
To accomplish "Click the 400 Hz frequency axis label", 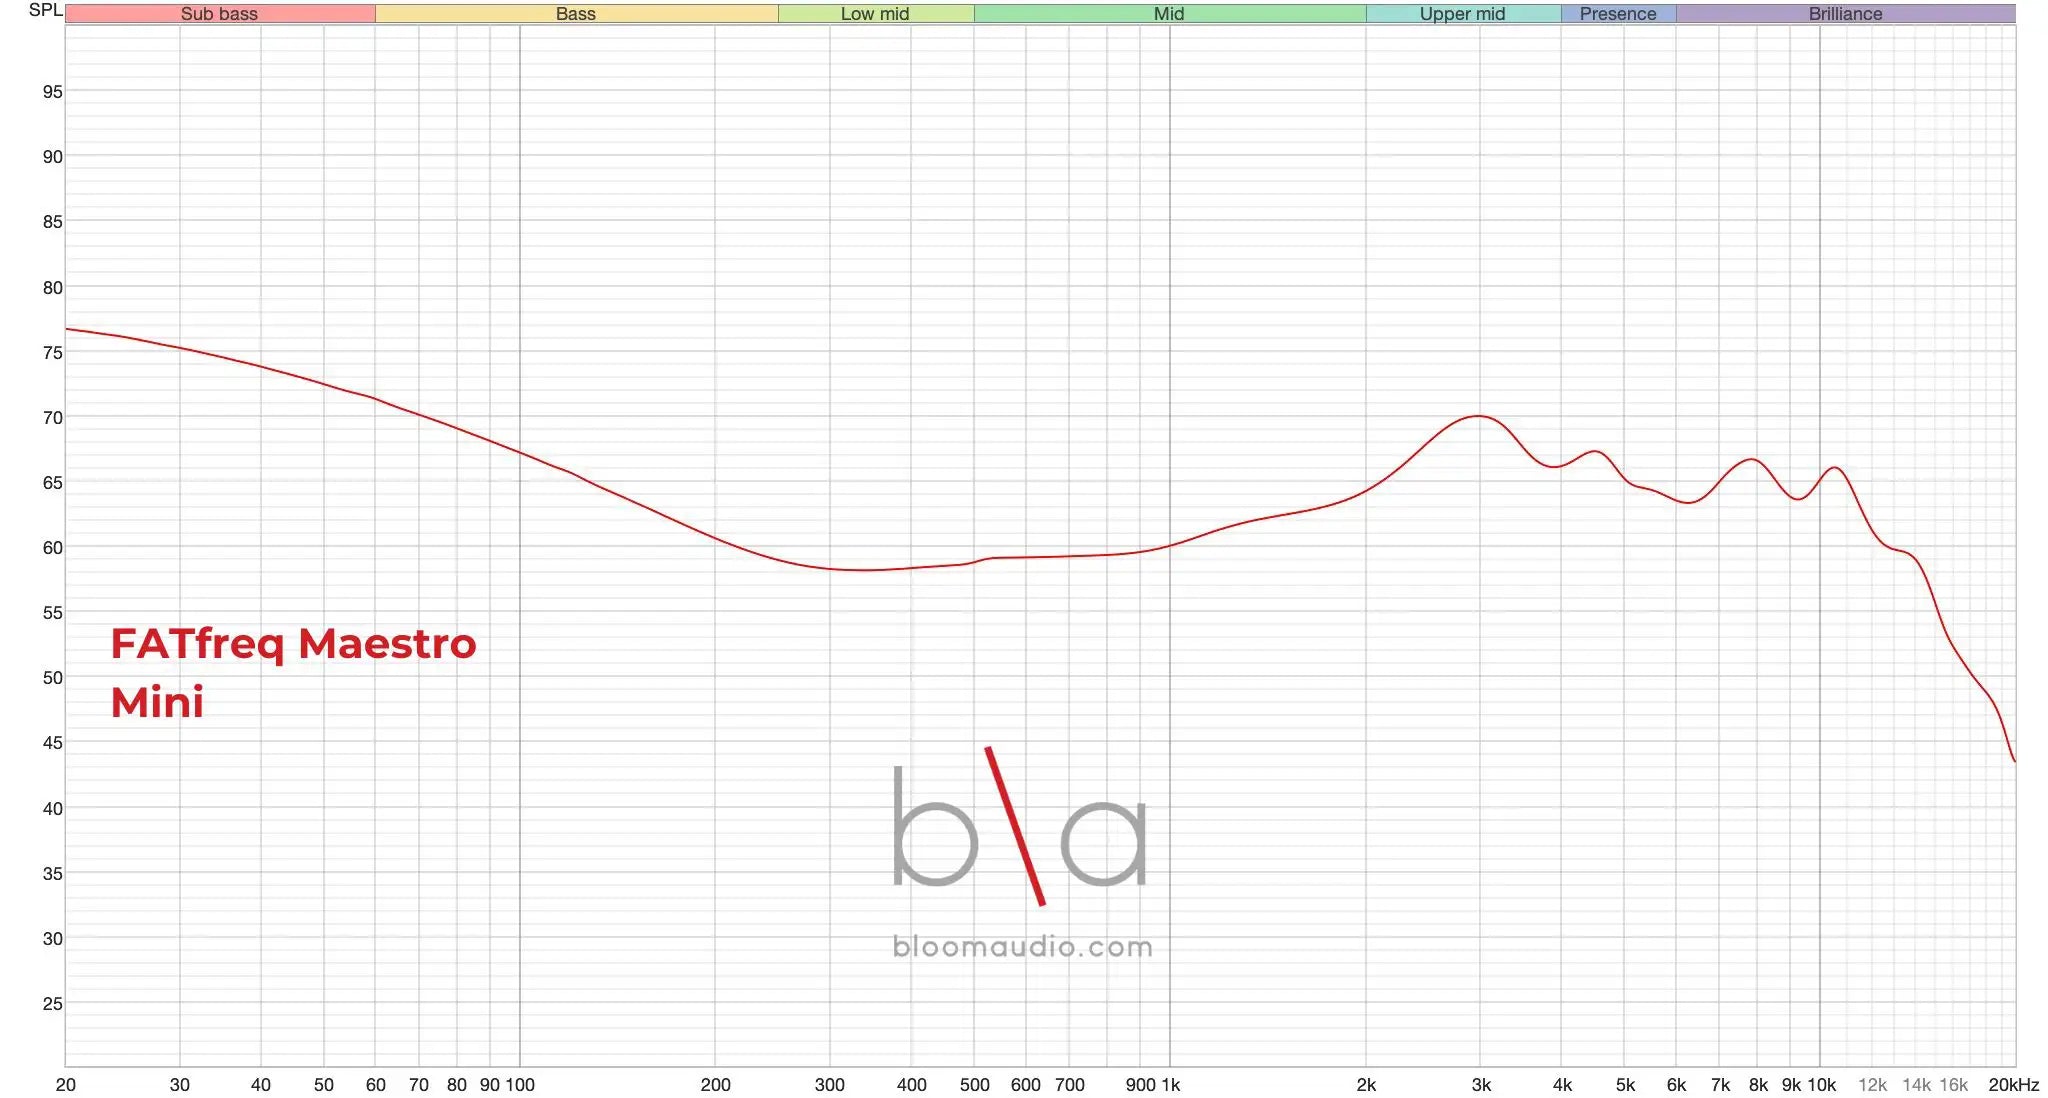I will pos(911,1085).
